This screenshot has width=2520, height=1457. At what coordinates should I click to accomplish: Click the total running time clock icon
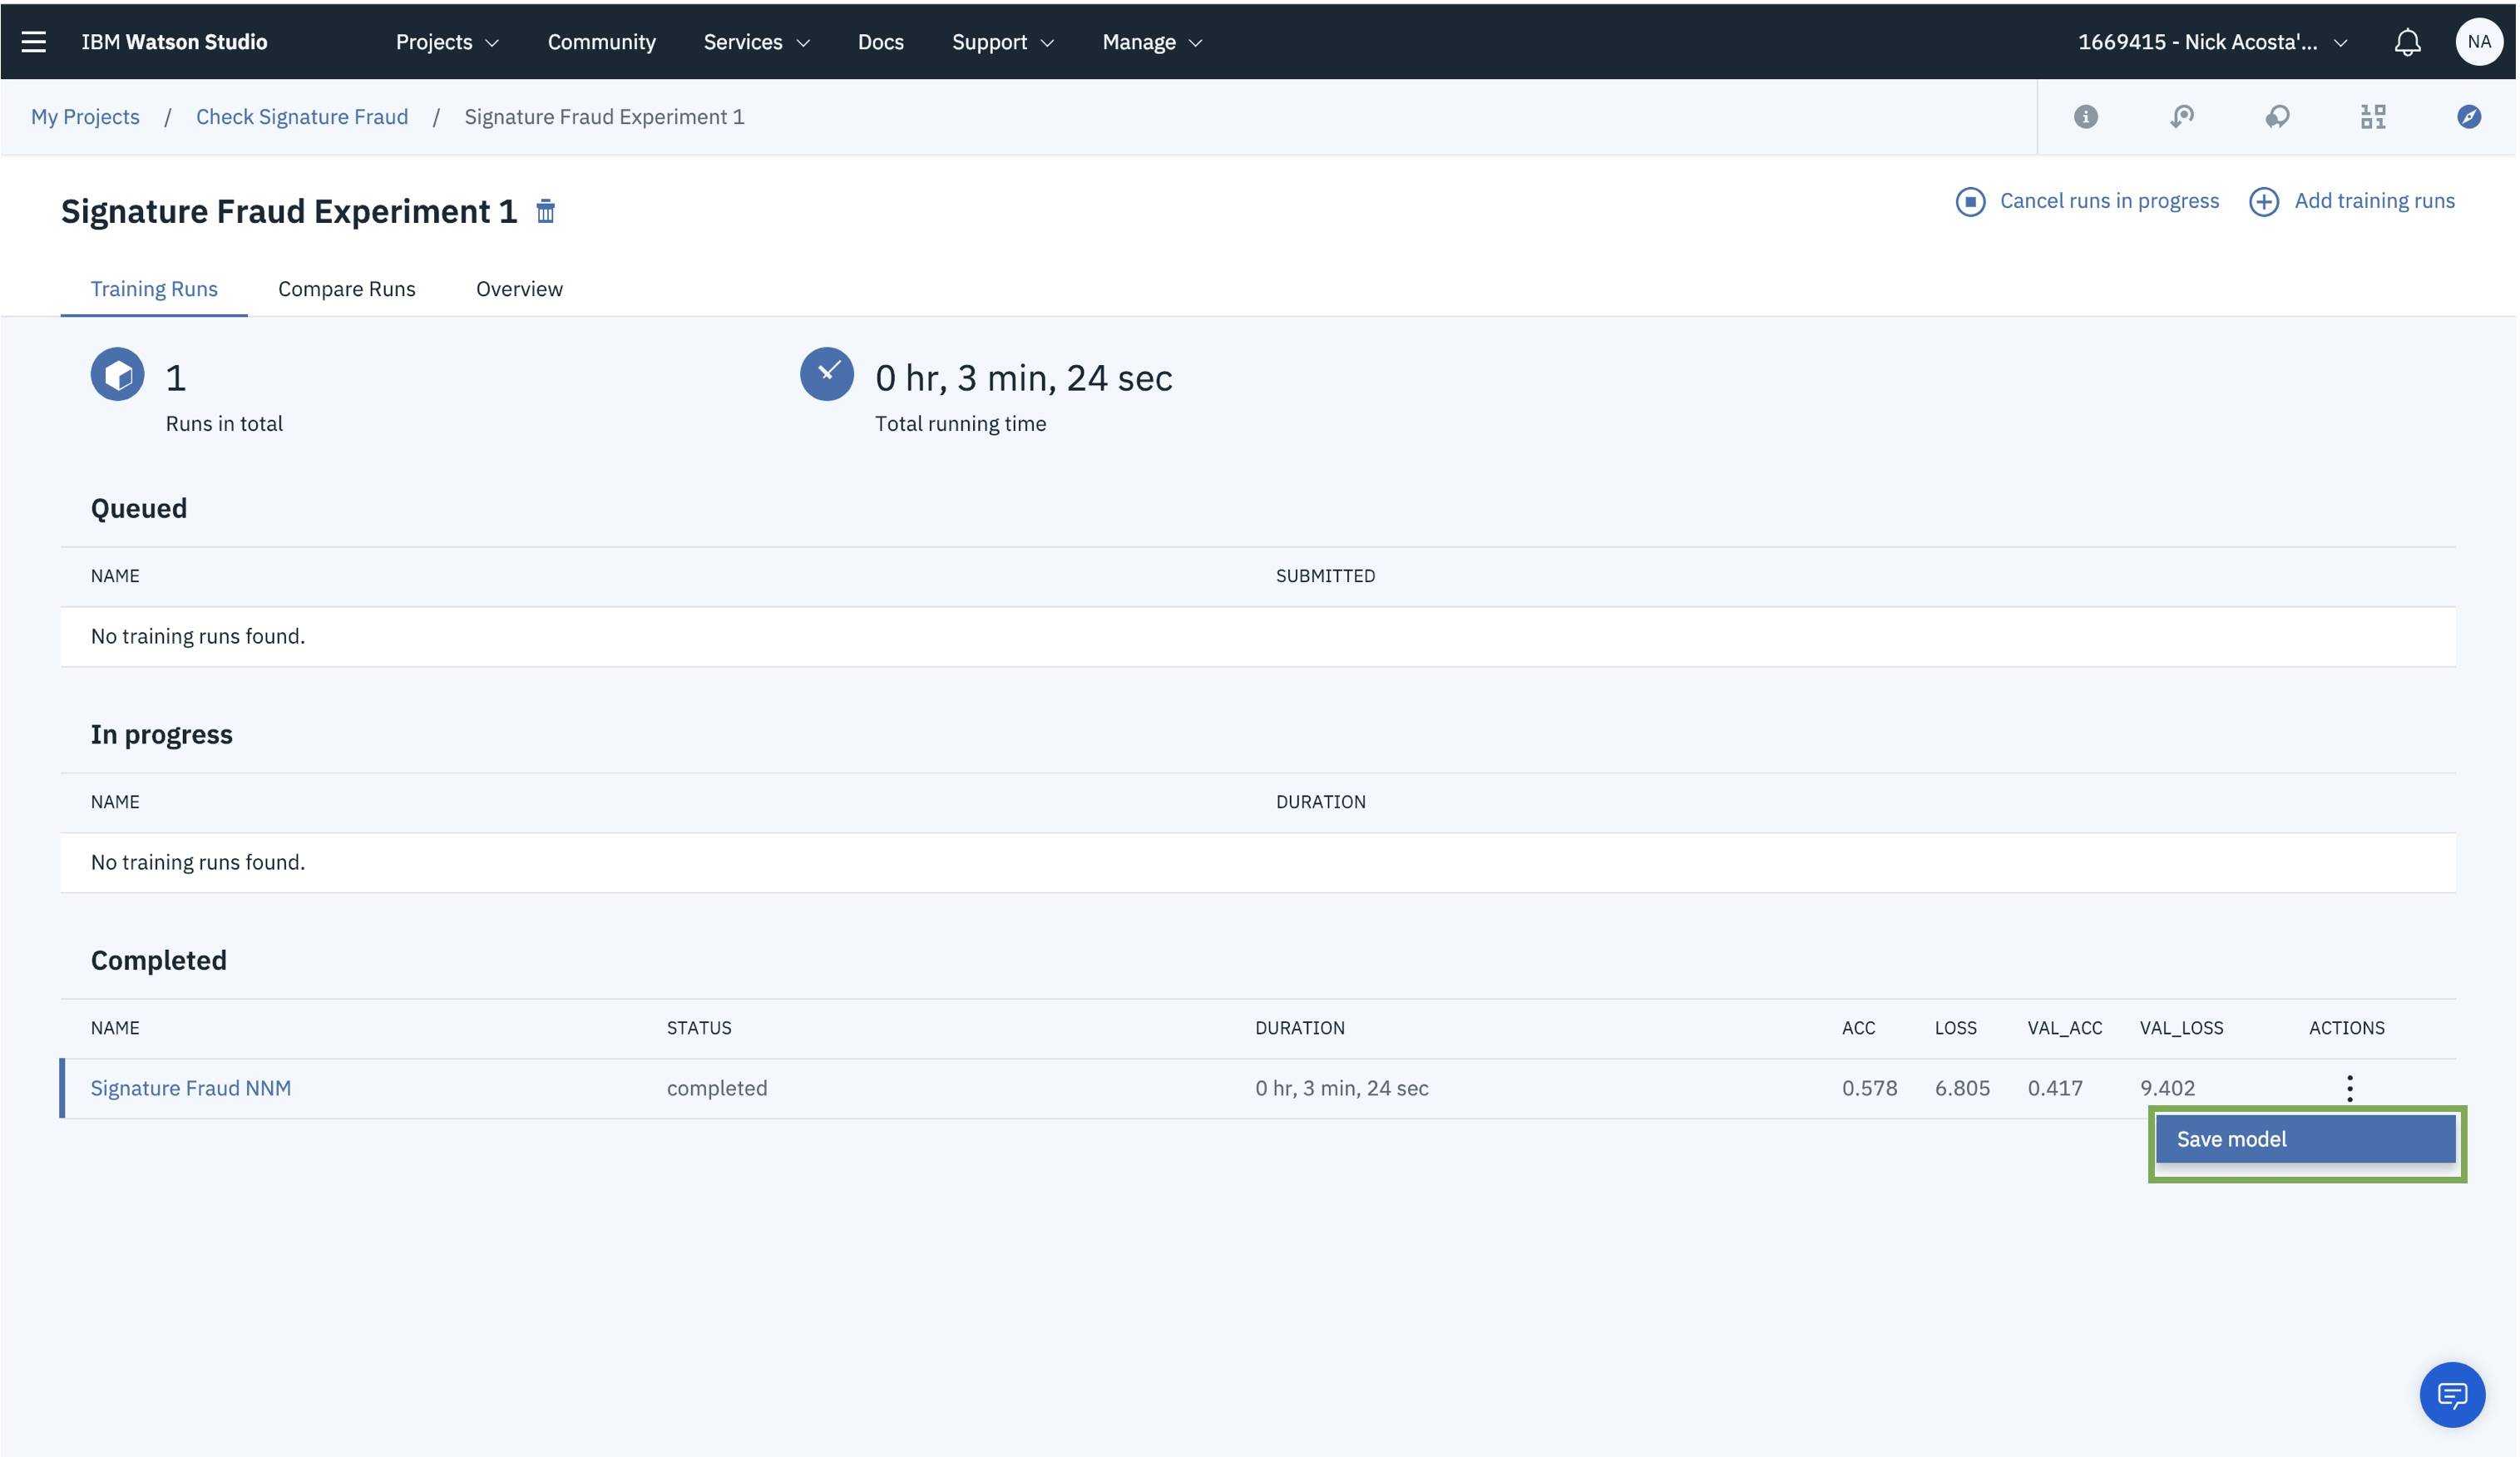[826, 374]
